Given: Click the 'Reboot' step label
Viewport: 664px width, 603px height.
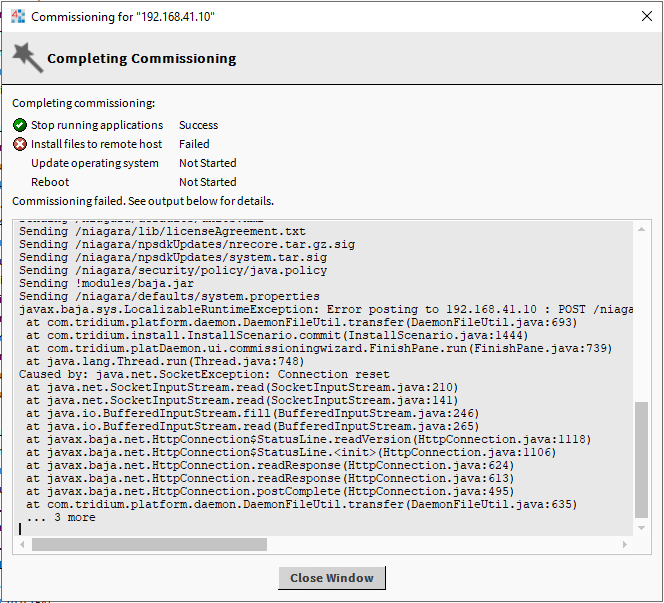Looking at the screenshot, I should click(x=50, y=182).
